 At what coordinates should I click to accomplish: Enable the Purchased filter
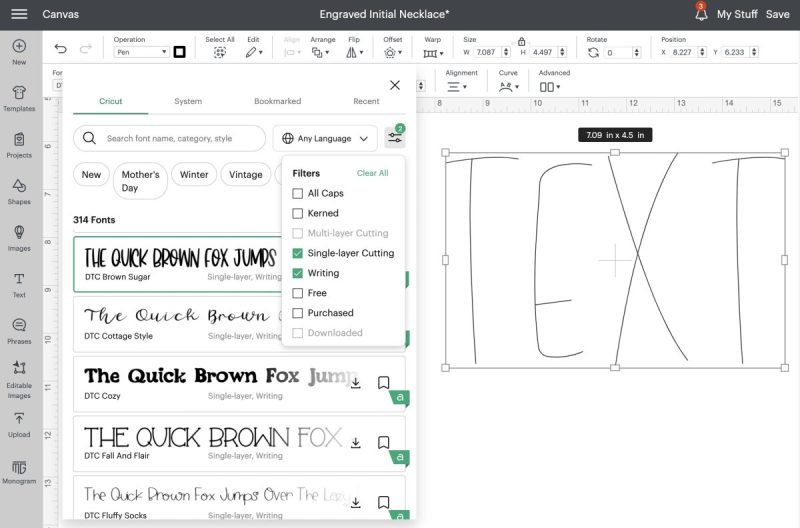[x=297, y=313]
